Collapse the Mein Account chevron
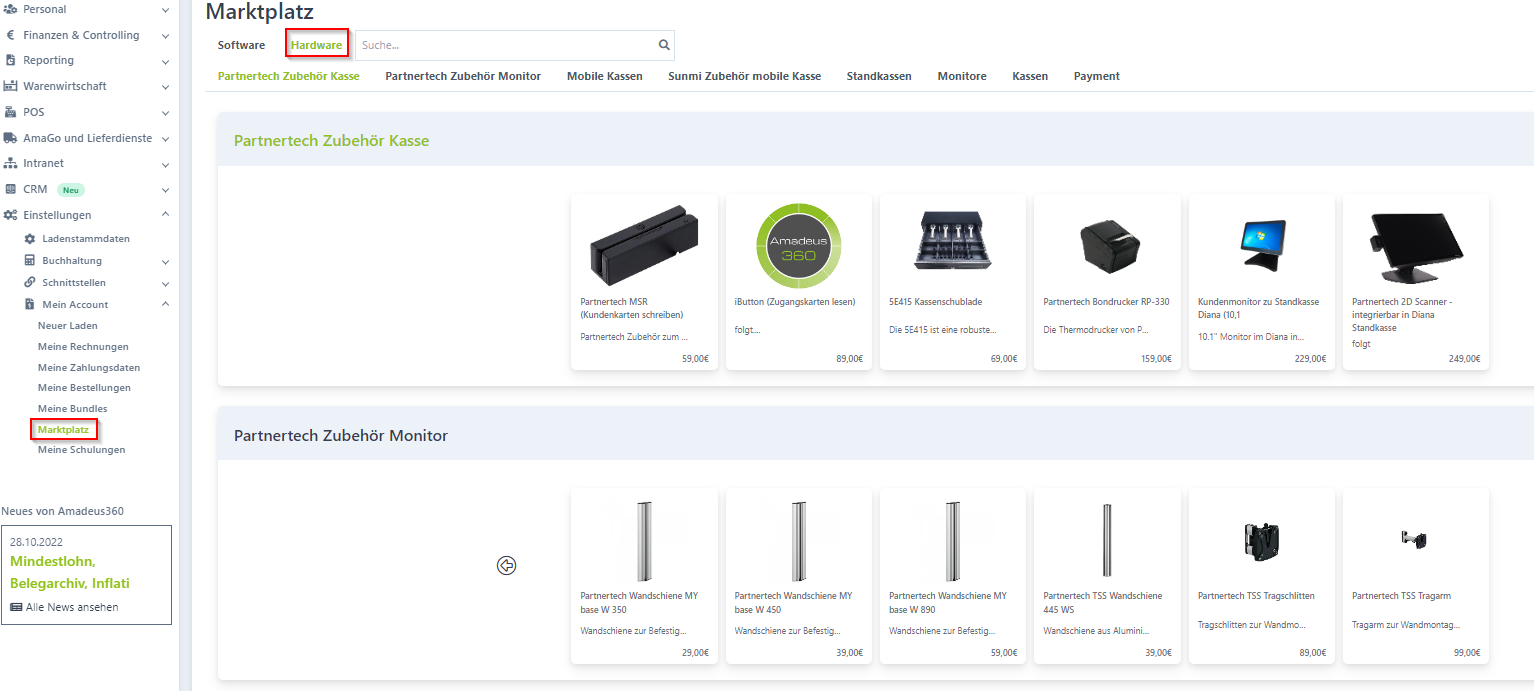Viewport: 1534px width, 691px height. point(165,304)
